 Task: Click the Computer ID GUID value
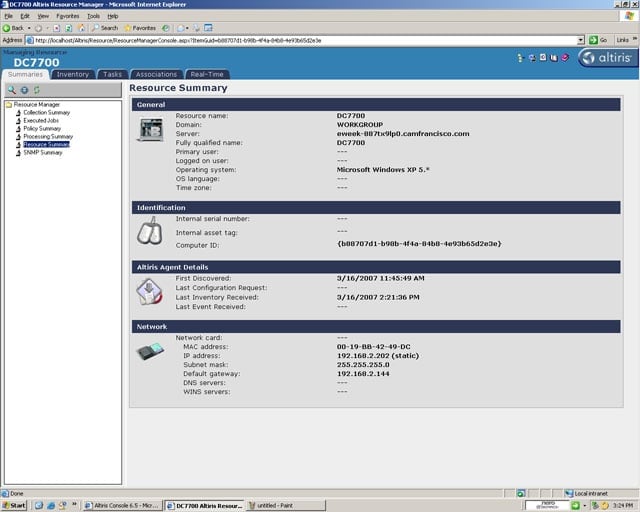(x=419, y=244)
